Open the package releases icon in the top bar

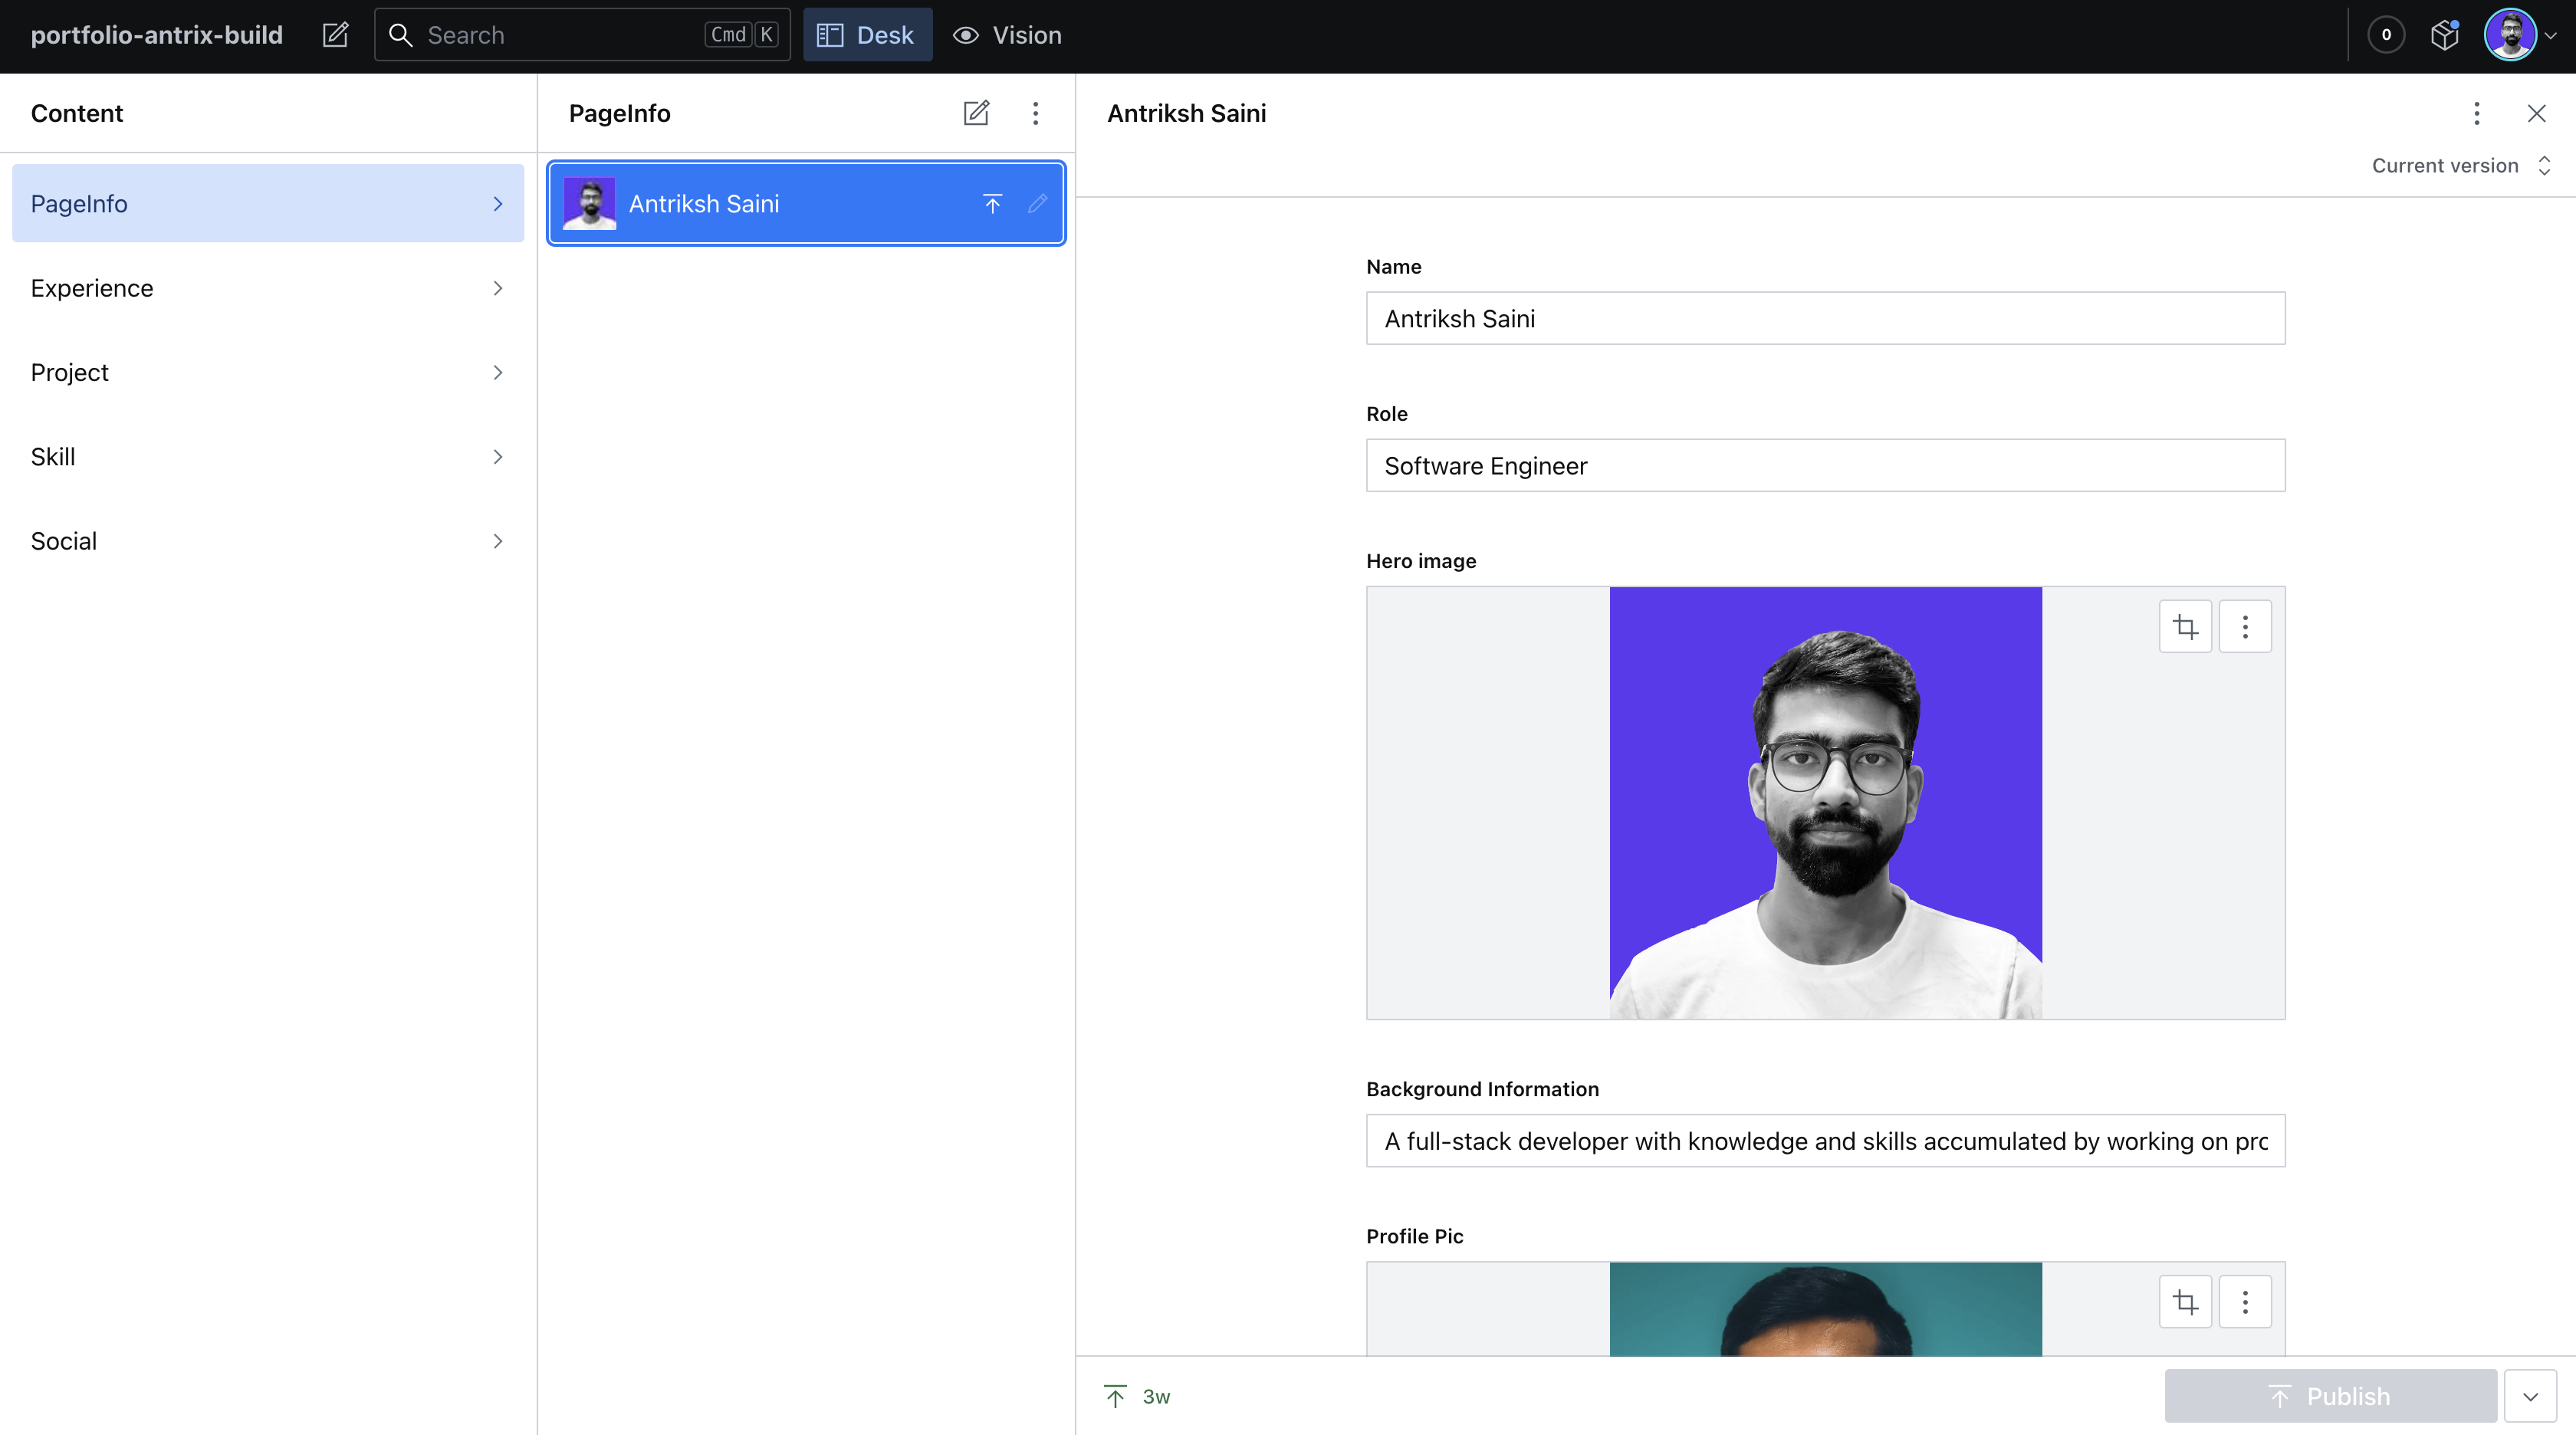[x=2444, y=34]
